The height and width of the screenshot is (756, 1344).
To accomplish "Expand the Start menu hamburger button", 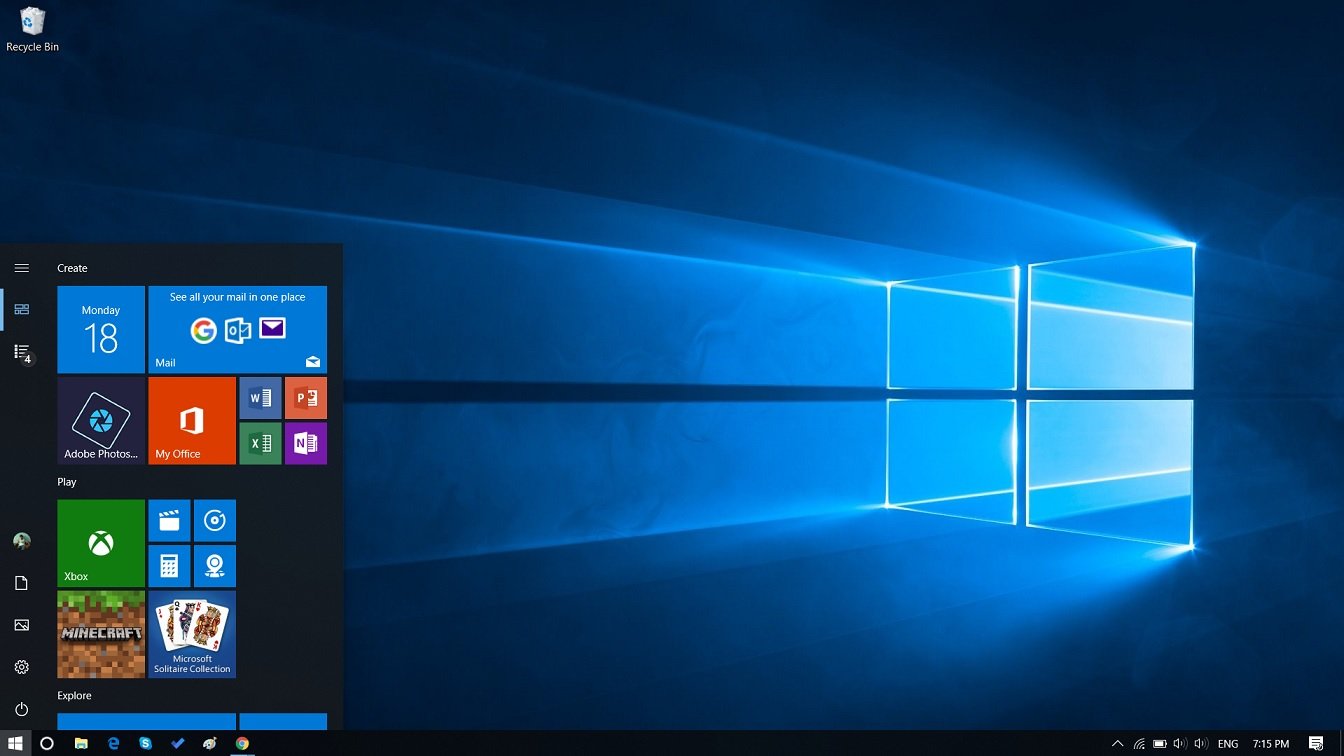I will tap(21, 268).
